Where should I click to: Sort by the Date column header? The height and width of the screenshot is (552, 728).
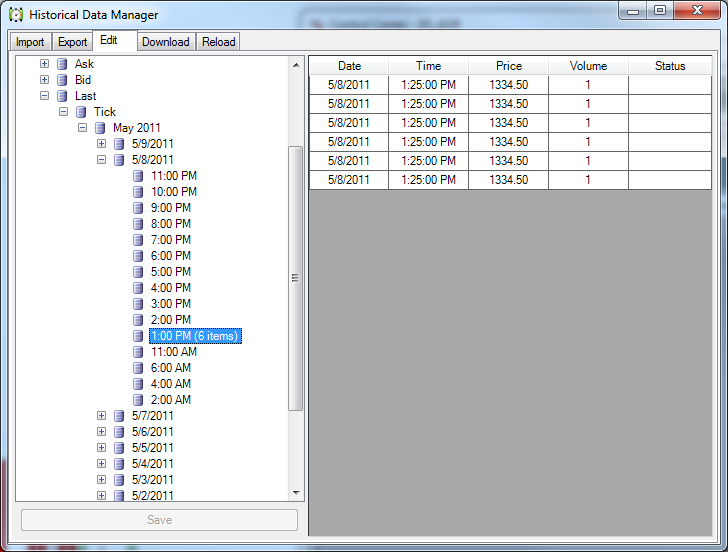point(349,66)
